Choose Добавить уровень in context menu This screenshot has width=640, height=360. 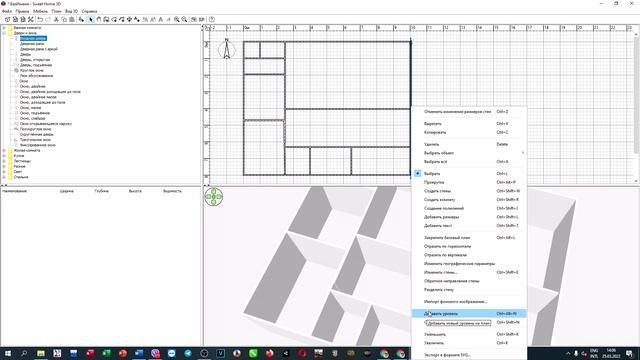click(x=469, y=313)
